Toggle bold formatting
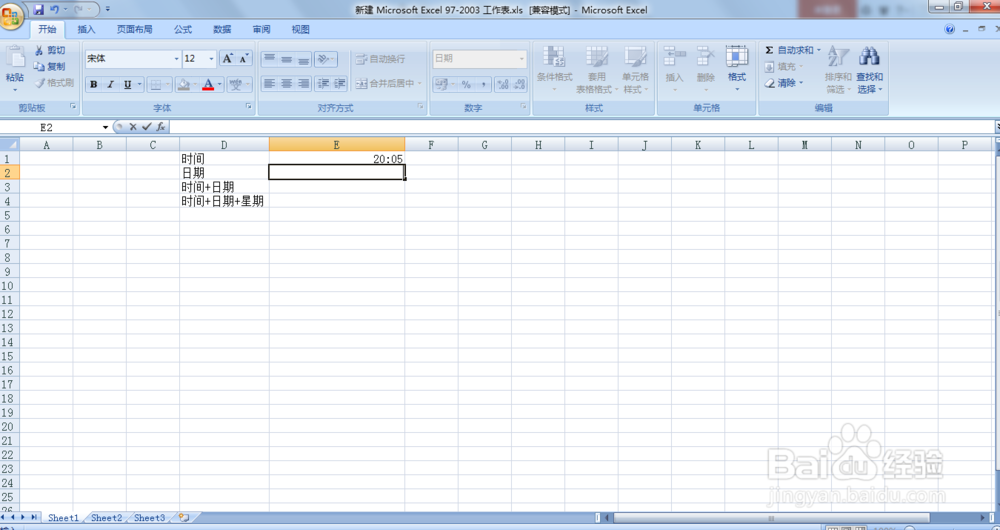 click(x=94, y=84)
